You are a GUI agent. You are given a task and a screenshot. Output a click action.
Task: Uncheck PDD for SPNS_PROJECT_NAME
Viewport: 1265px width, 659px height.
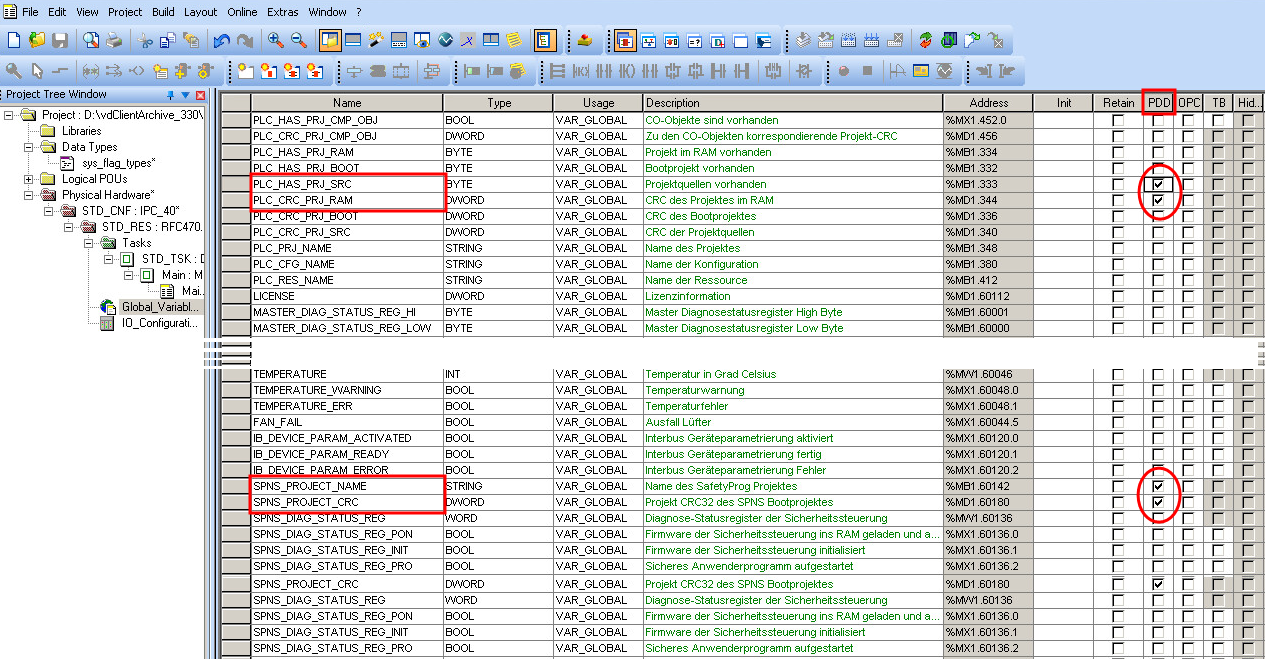(x=1158, y=486)
